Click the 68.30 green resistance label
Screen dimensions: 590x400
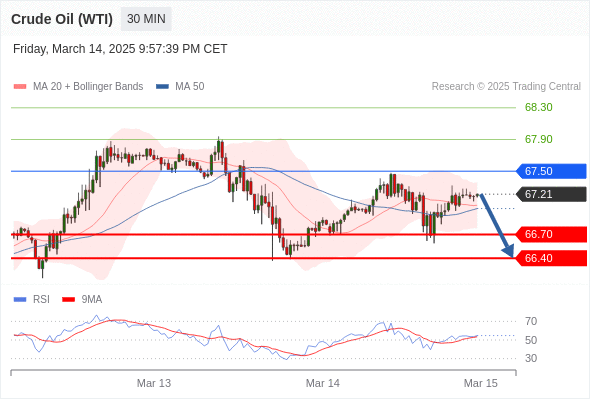coord(539,107)
